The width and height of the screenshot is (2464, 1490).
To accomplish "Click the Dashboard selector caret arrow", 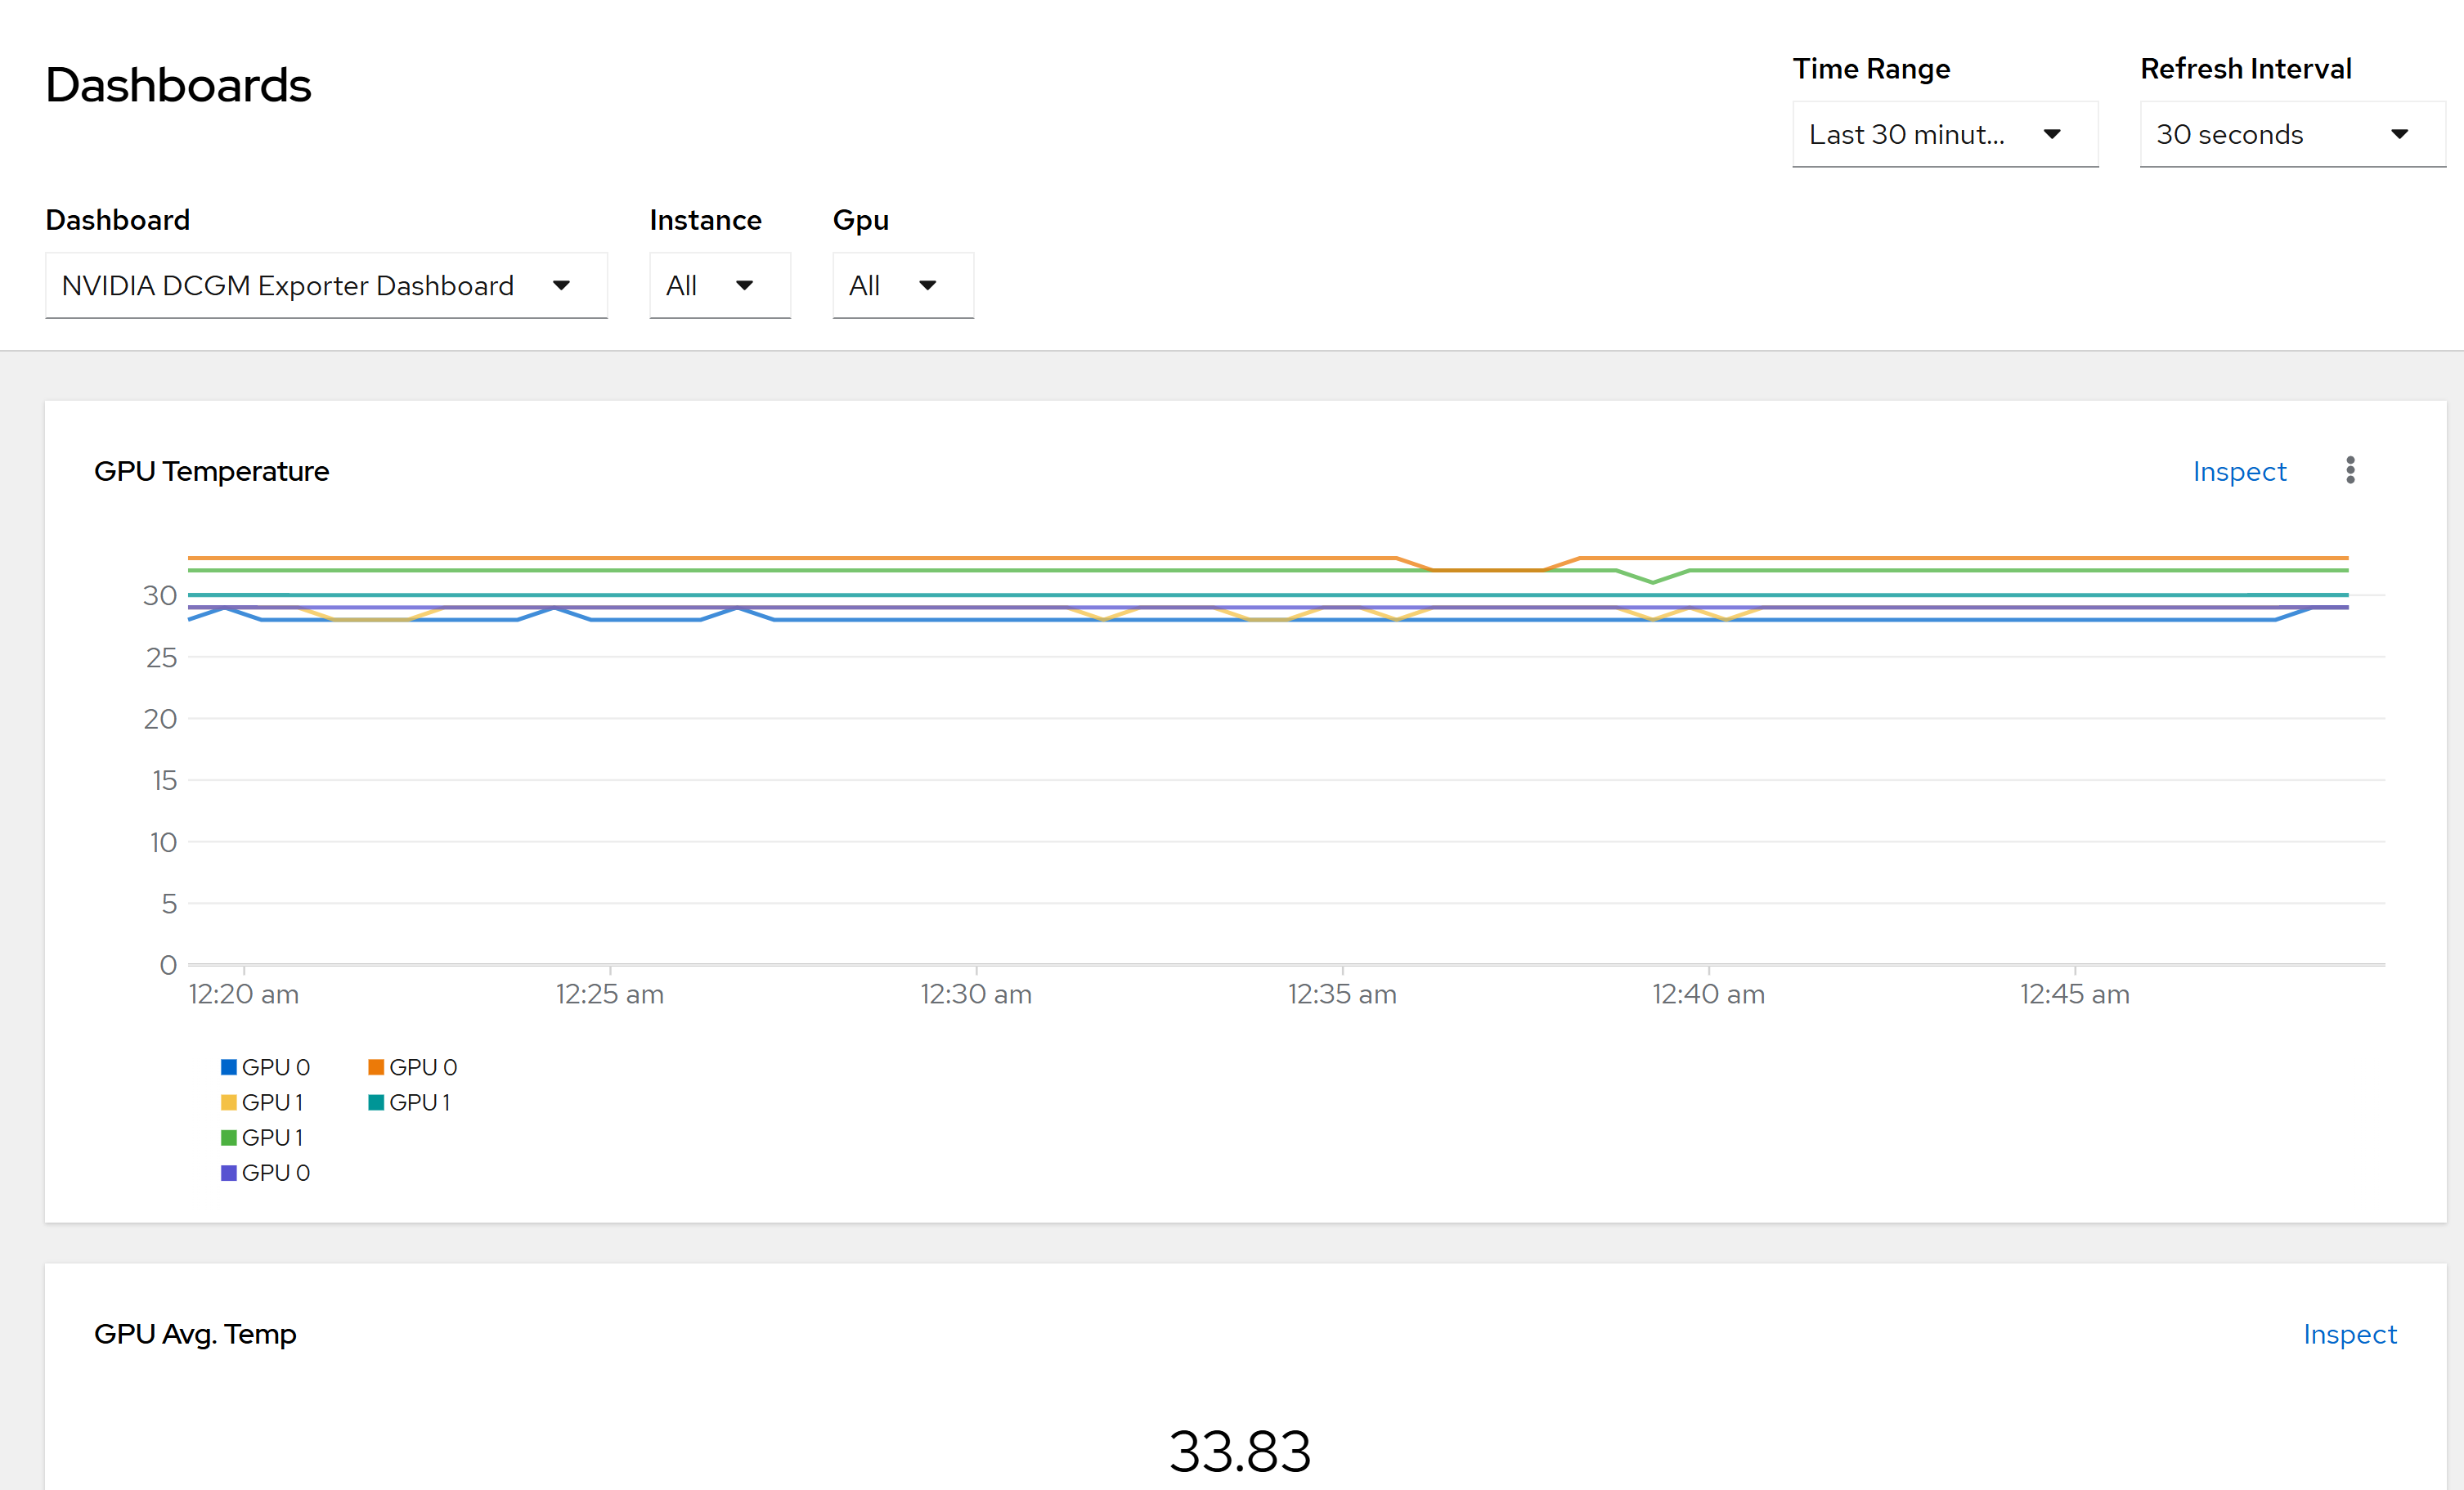I will pos(561,286).
